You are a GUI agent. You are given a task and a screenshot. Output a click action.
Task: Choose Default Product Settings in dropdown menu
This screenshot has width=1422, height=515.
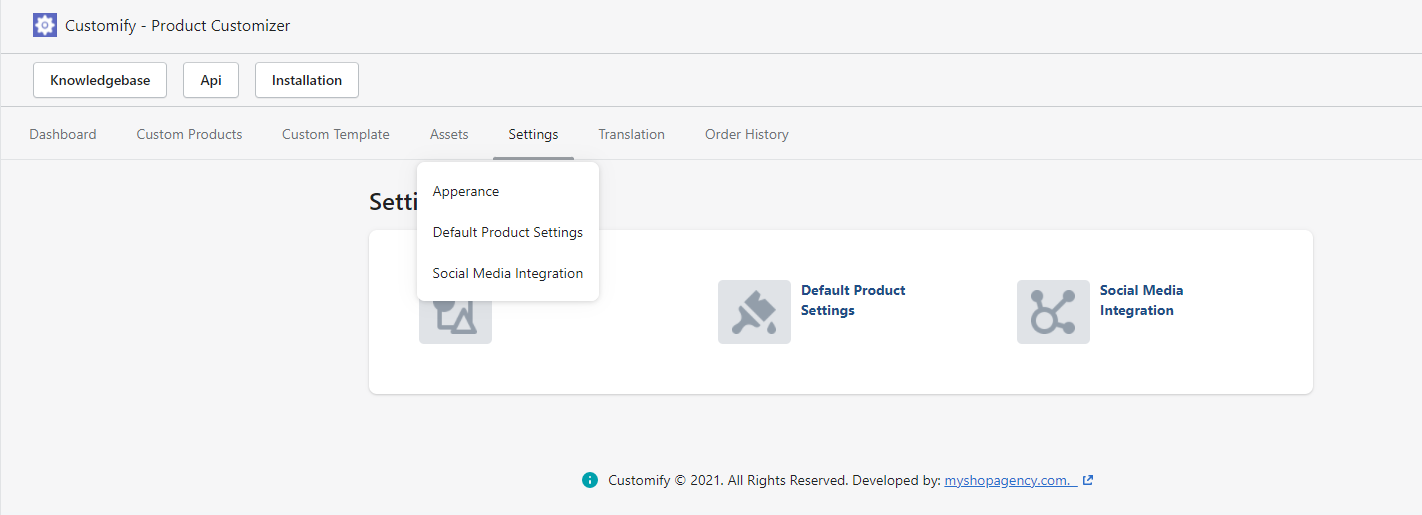pos(508,232)
